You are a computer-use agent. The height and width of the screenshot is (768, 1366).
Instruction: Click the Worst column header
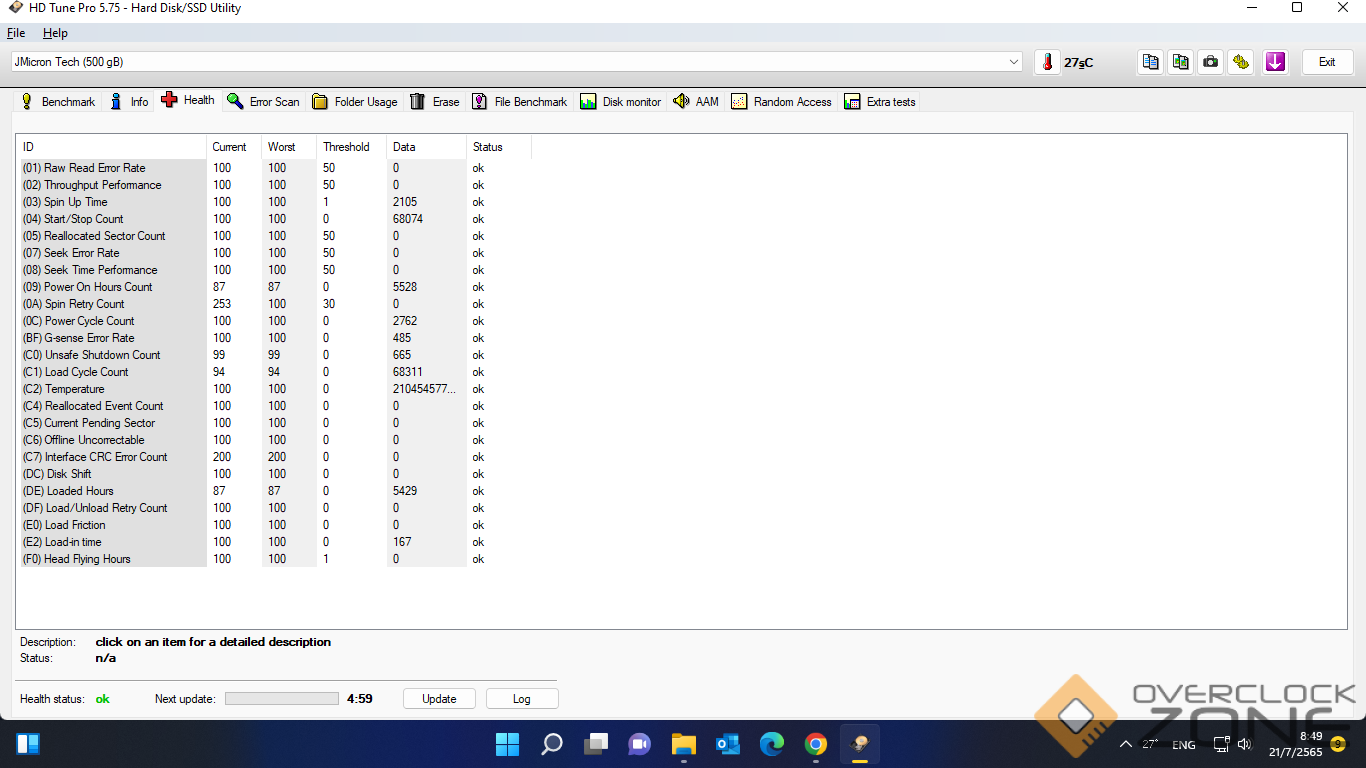point(289,147)
